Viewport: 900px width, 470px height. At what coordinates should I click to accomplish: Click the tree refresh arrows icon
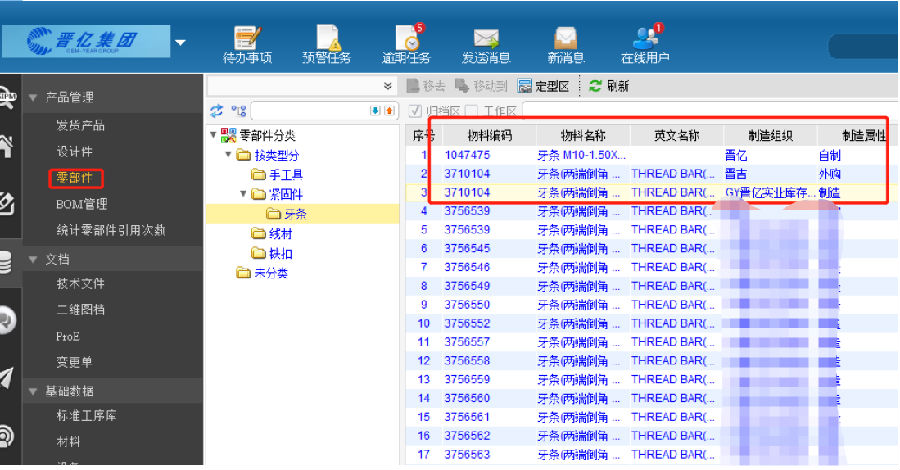coord(216,111)
